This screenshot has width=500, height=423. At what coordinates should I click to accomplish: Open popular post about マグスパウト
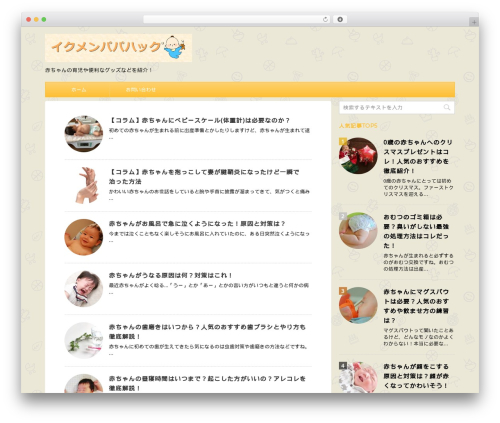[x=416, y=306]
